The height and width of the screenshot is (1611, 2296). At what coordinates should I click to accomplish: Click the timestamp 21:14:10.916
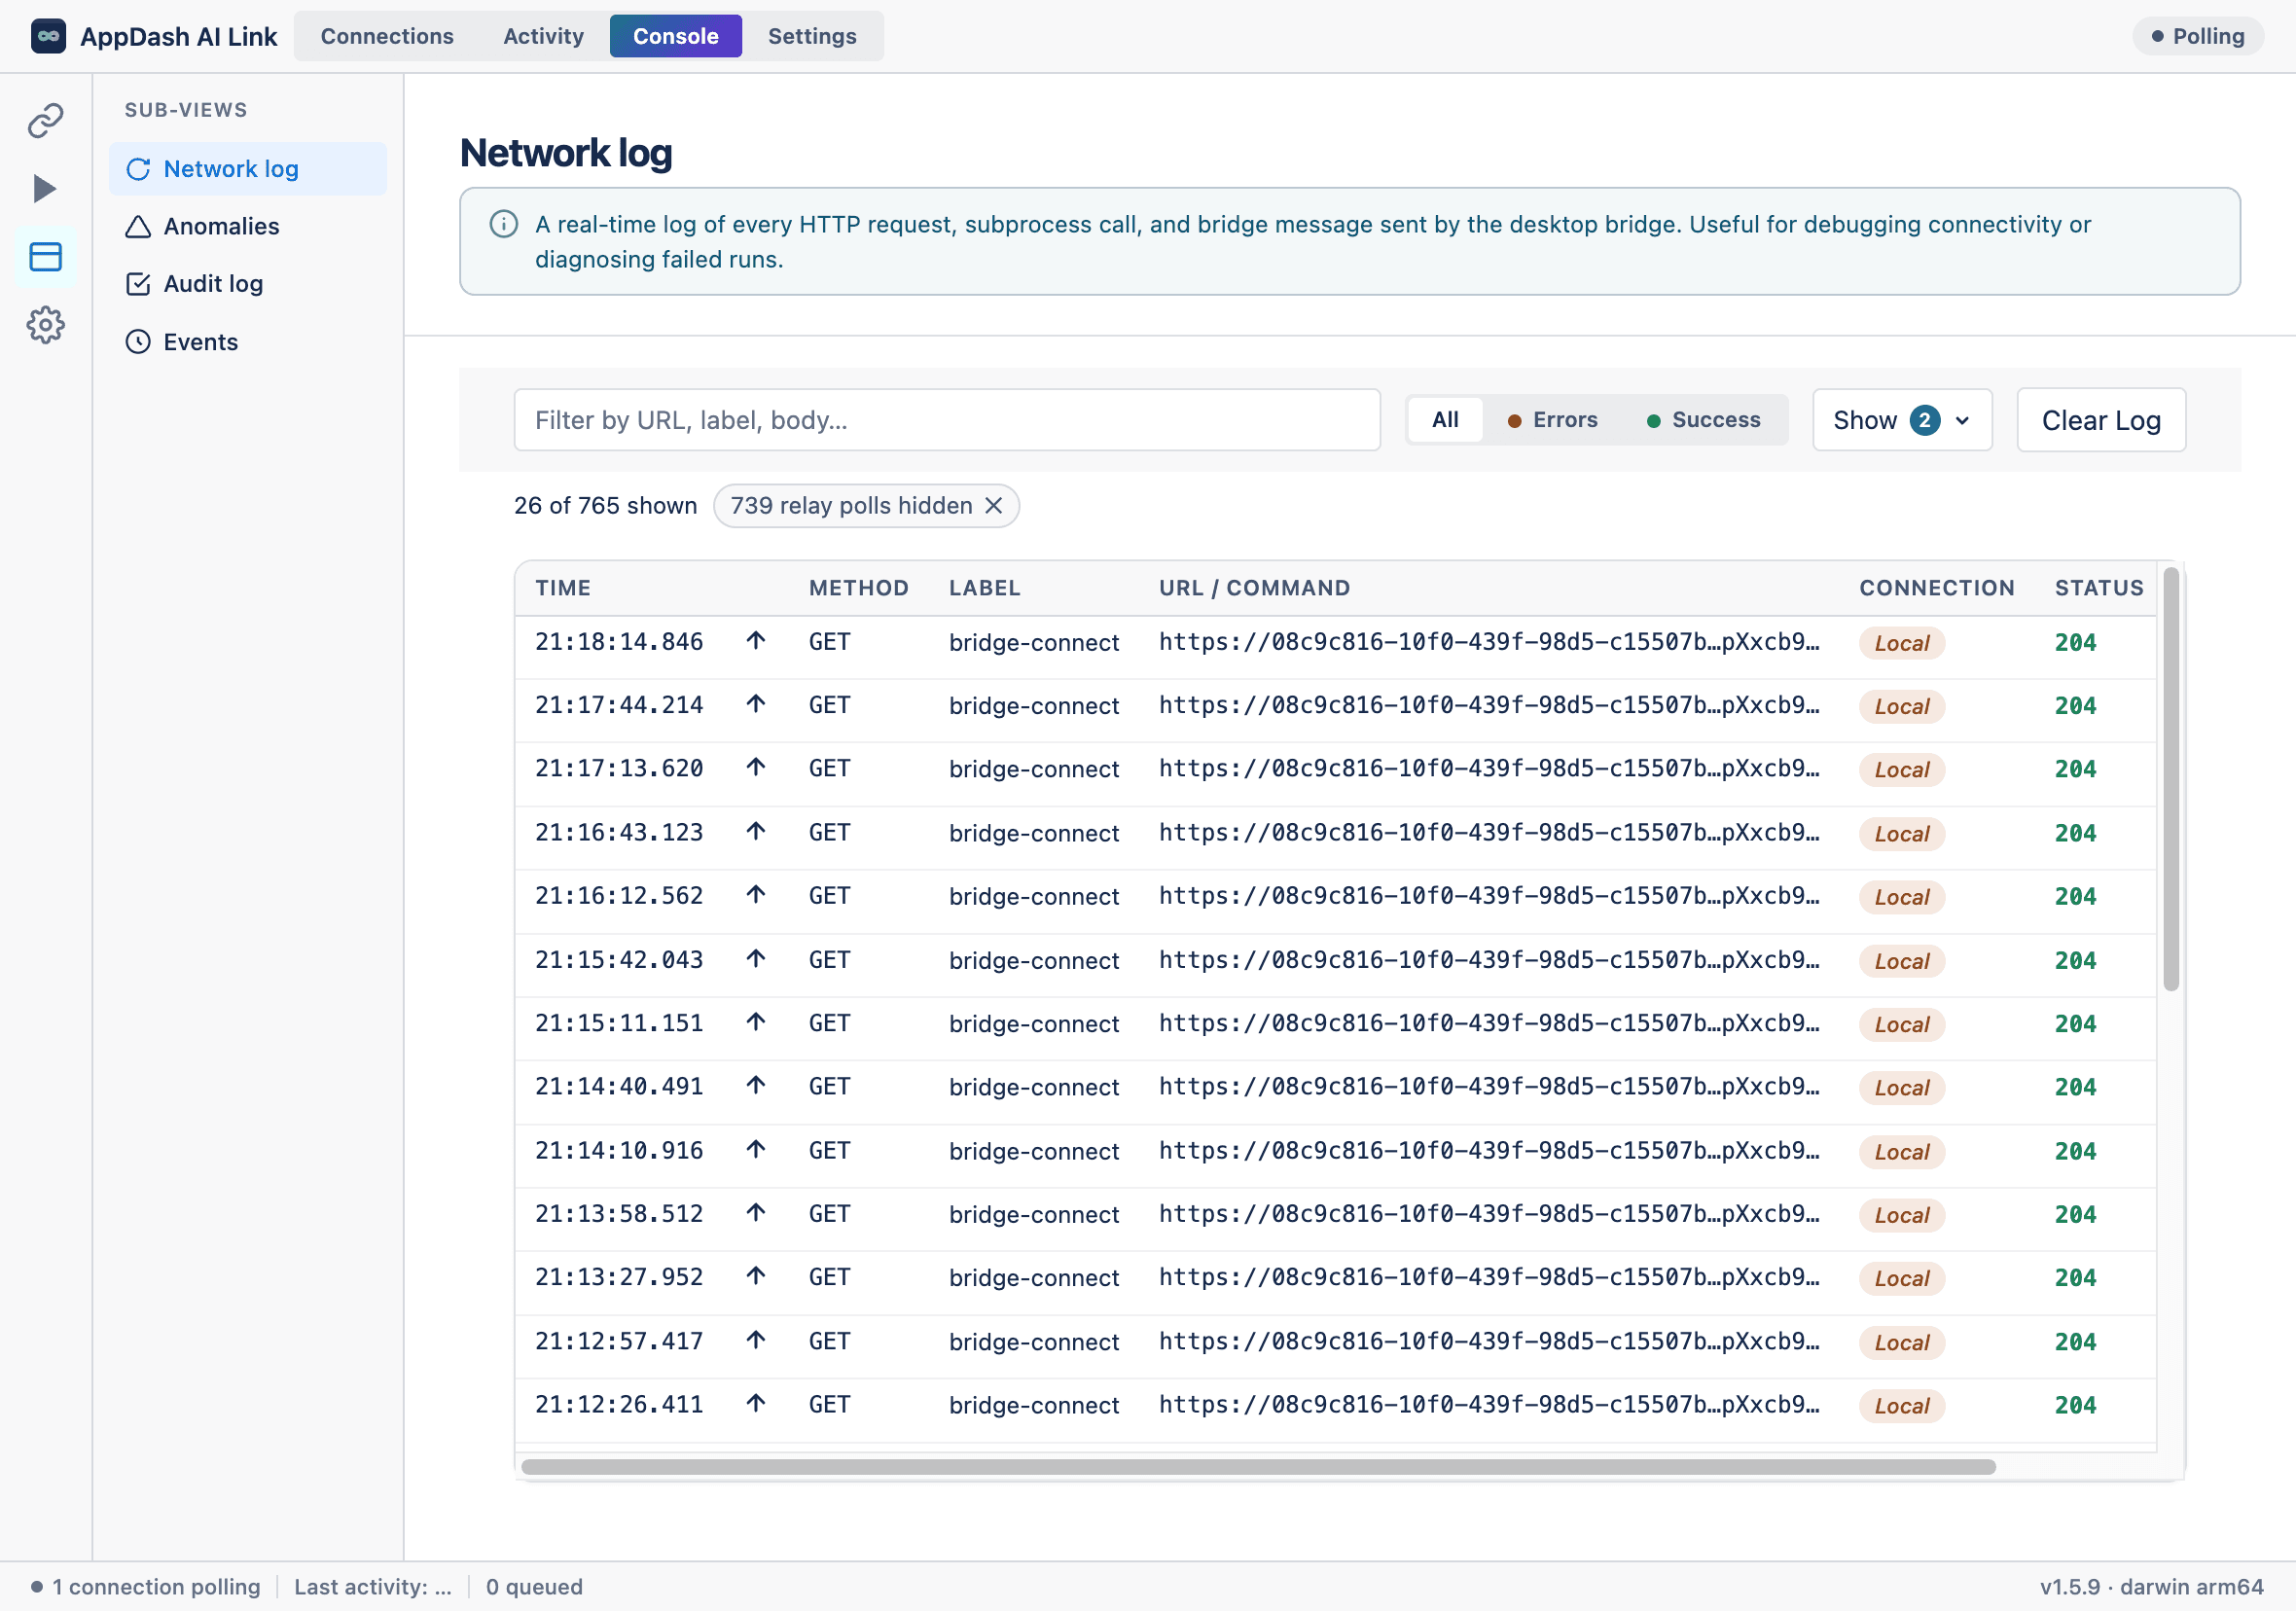[619, 1151]
